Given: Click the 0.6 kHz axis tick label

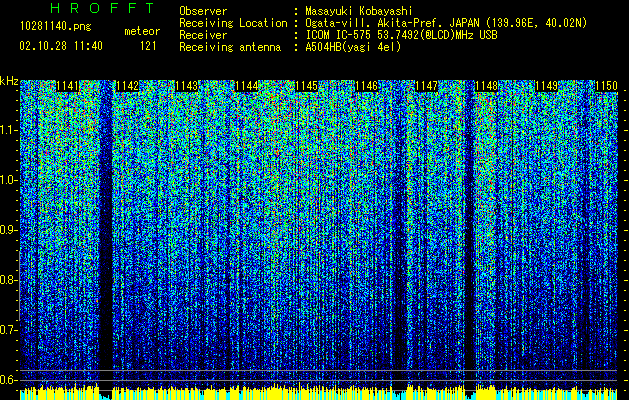Looking at the screenshot, I should 8,380.
